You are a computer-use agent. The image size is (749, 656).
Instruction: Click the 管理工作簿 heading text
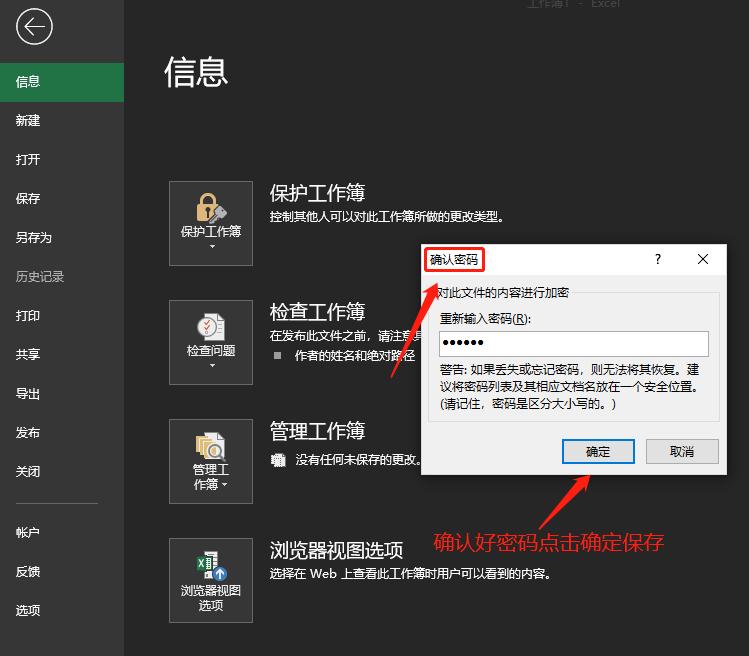click(x=317, y=431)
